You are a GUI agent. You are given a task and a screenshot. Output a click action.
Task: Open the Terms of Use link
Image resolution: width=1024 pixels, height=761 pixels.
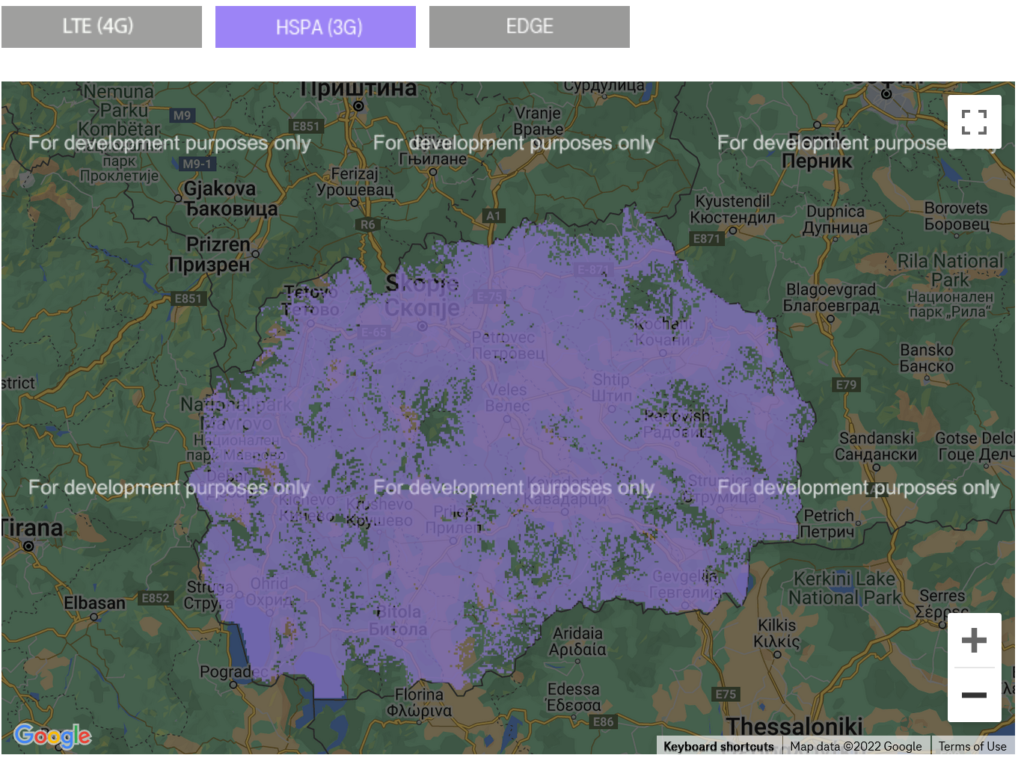(x=972, y=746)
